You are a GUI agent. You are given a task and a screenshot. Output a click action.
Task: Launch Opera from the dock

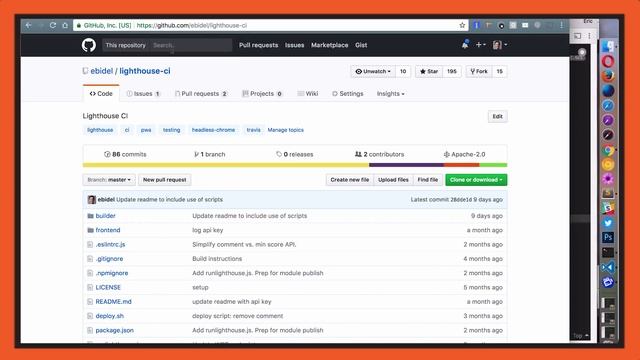608,62
